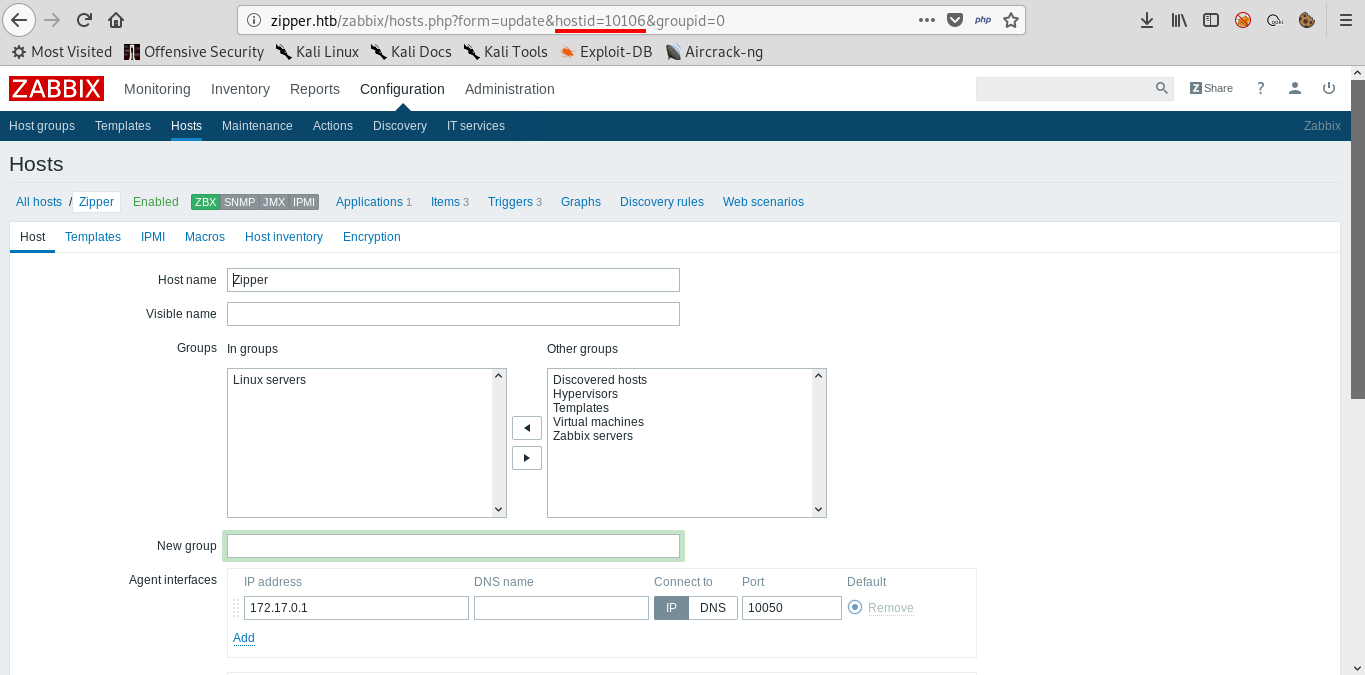
Task: Select the default interface radio button
Action: (x=855, y=607)
